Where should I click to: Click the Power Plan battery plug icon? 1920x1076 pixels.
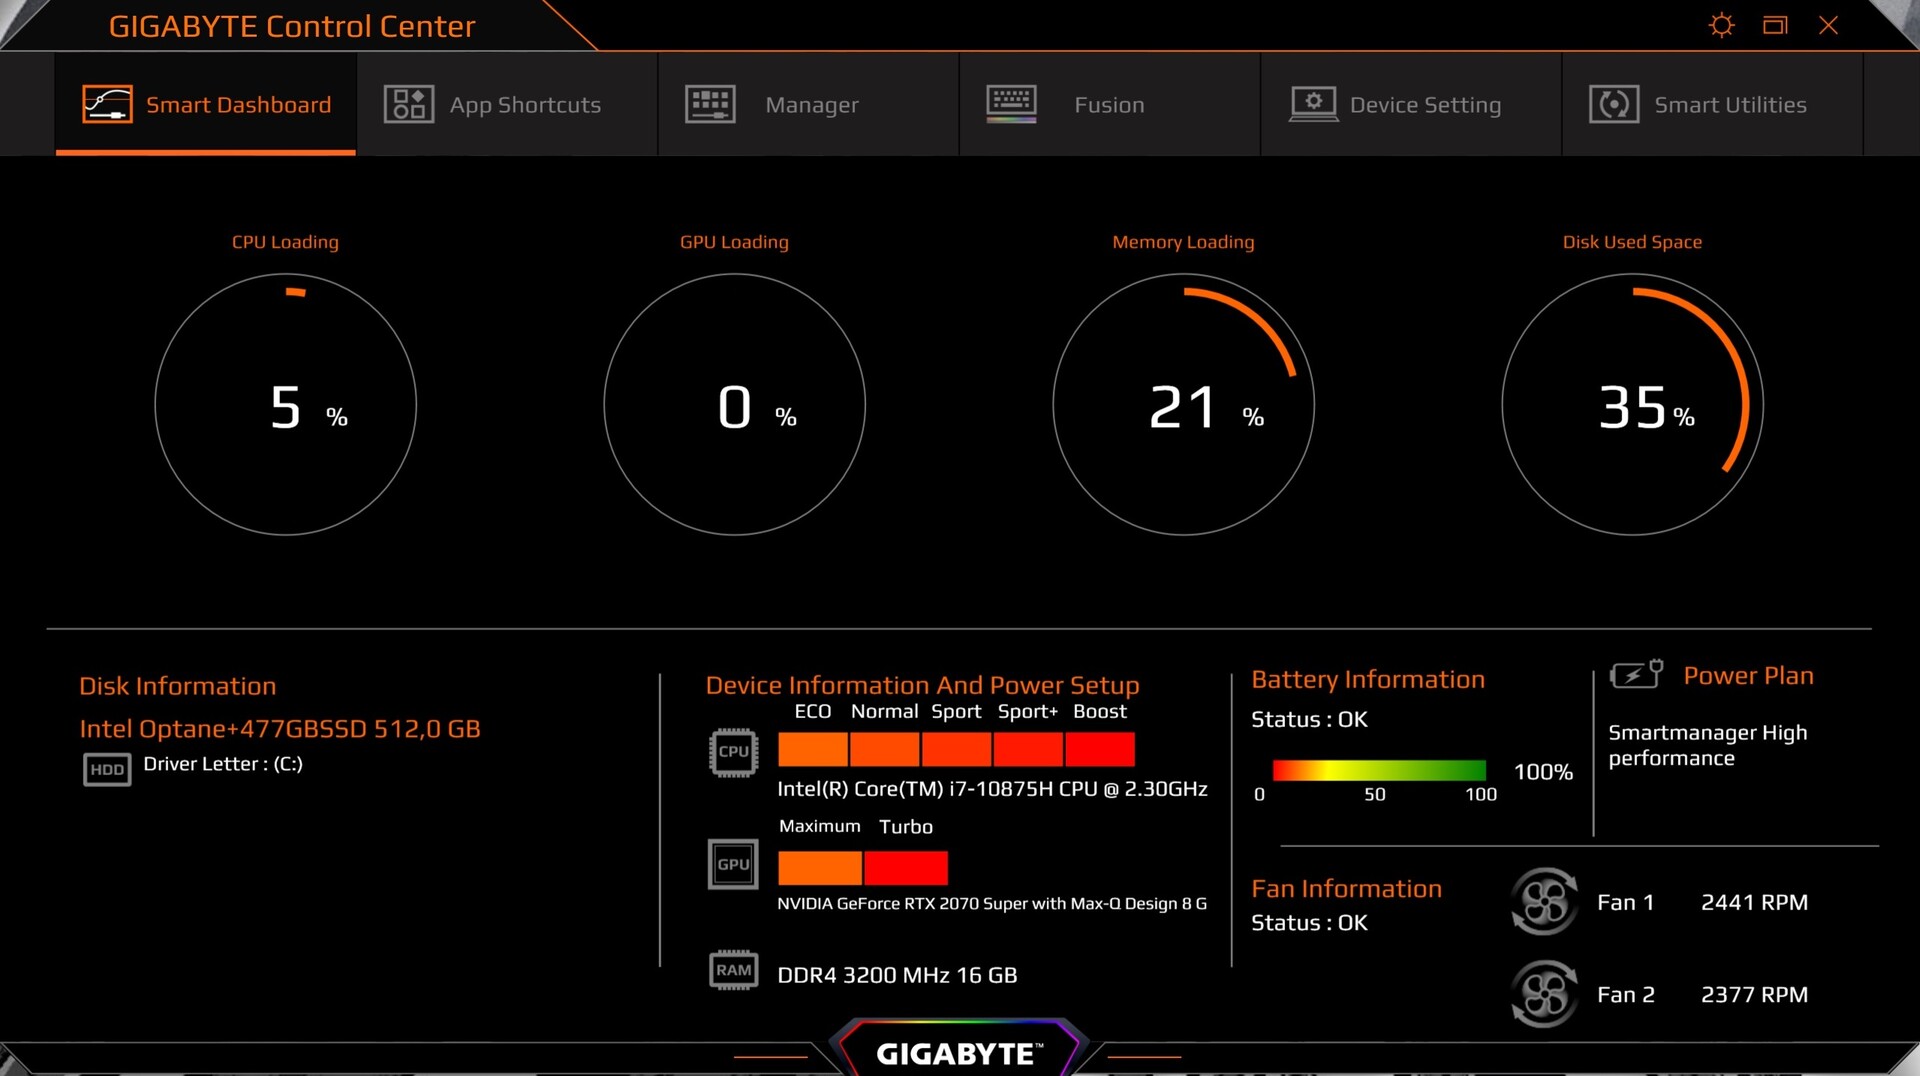pos(1637,674)
